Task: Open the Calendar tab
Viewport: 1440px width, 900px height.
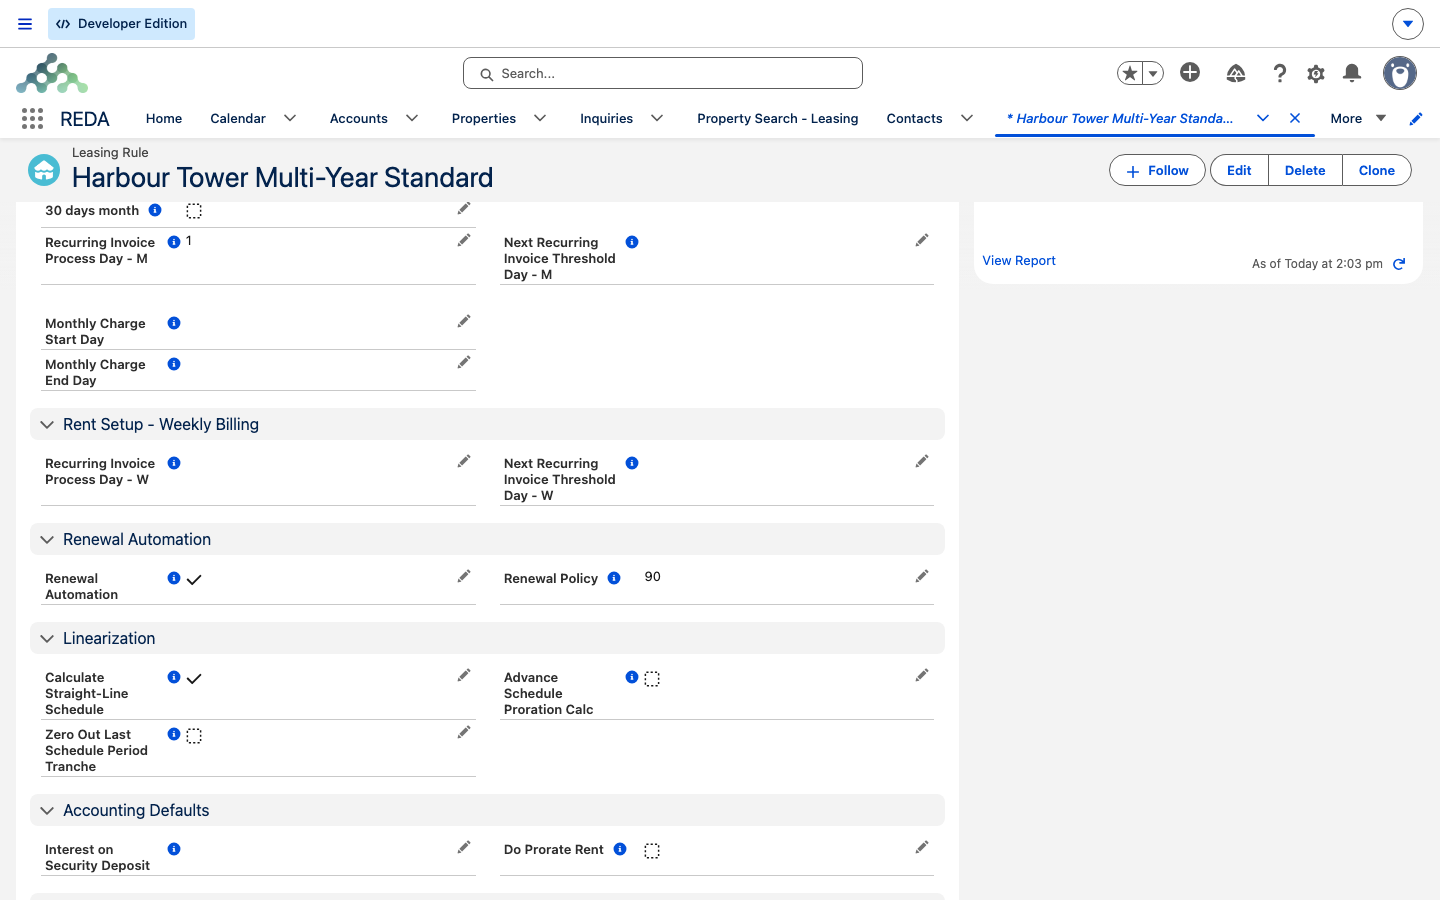Action: pyautogui.click(x=238, y=118)
